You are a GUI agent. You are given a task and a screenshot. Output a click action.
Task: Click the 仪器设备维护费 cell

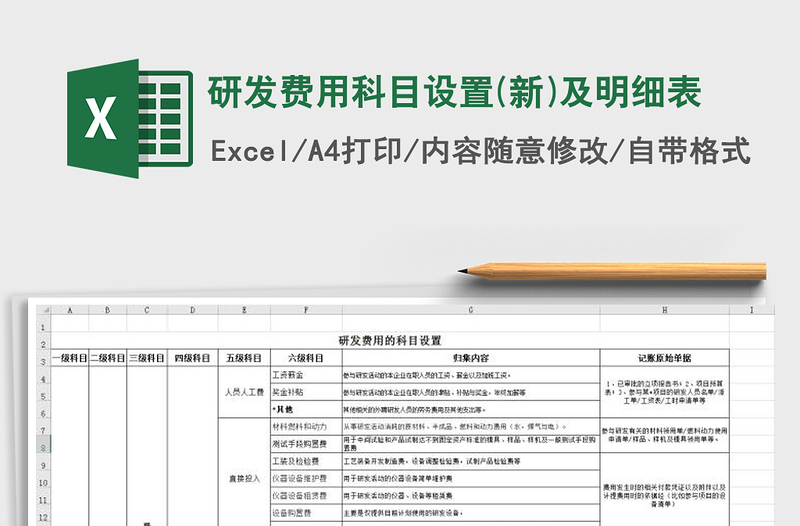306,479
